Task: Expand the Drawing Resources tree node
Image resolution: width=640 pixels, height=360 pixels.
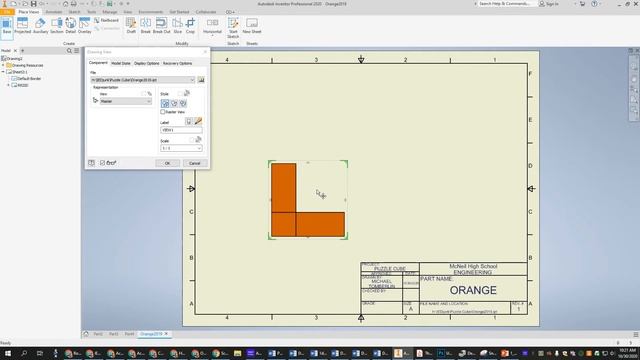Action: click(x=3, y=65)
